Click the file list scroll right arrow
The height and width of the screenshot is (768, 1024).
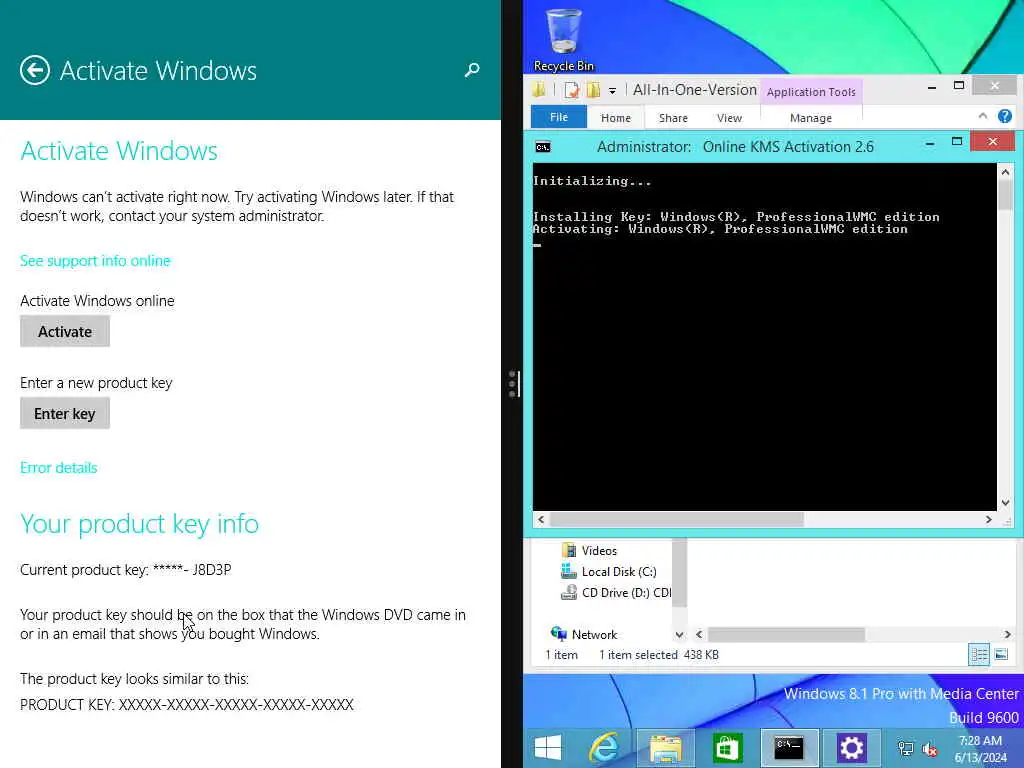coord(1007,634)
